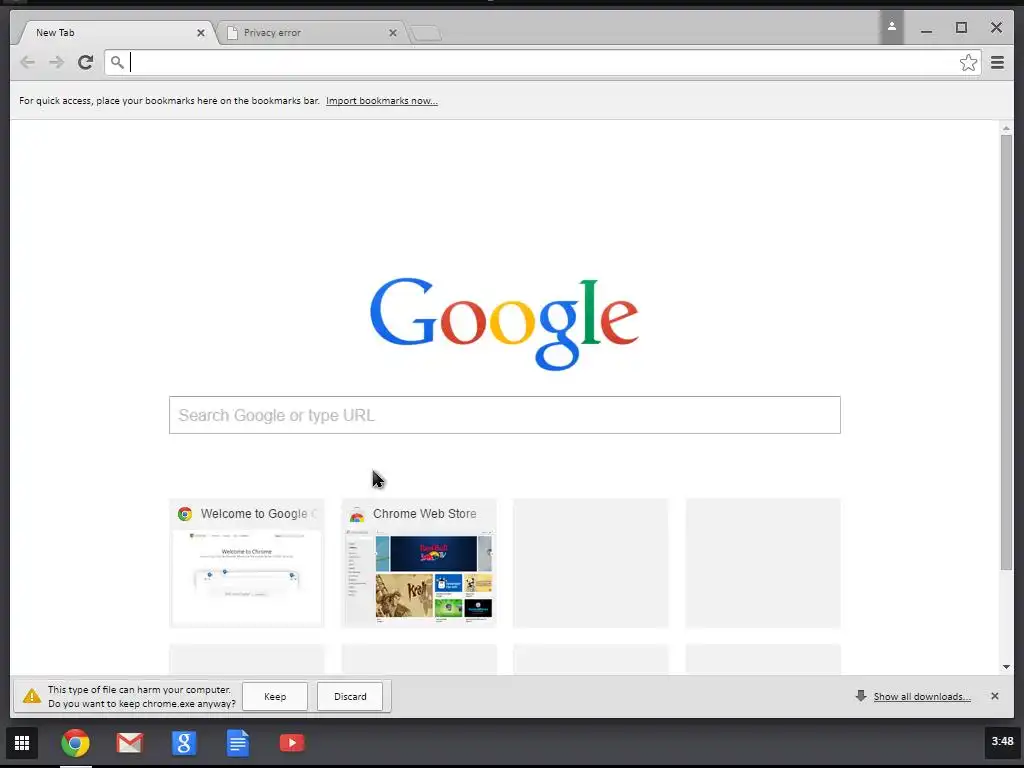Click the Import bookmarks now link

point(382,101)
